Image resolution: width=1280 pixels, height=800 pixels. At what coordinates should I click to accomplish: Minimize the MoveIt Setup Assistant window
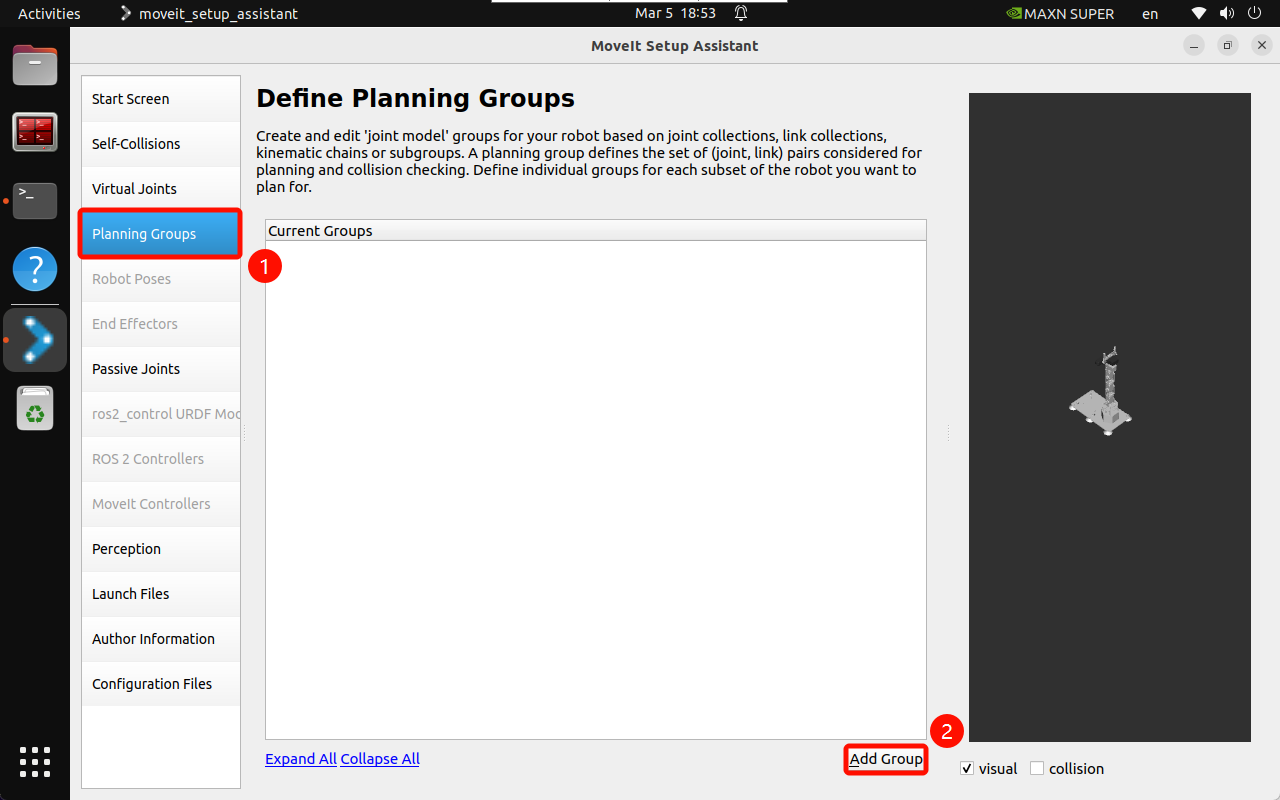tap(1194, 46)
